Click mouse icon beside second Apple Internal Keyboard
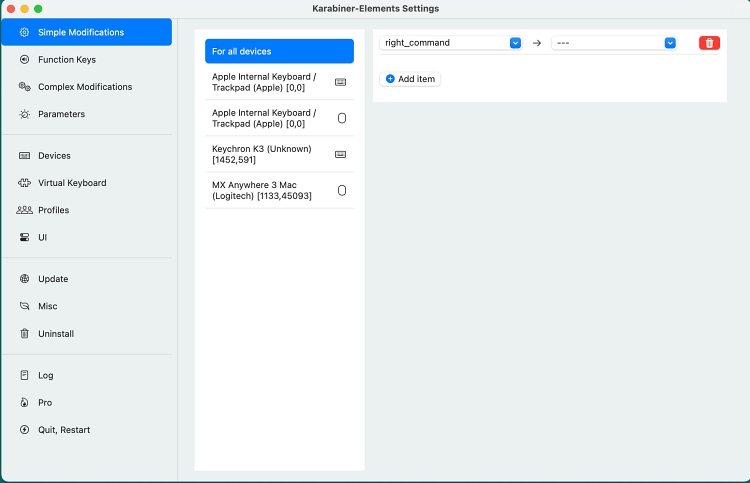This screenshot has width=750, height=483. pyautogui.click(x=342, y=118)
